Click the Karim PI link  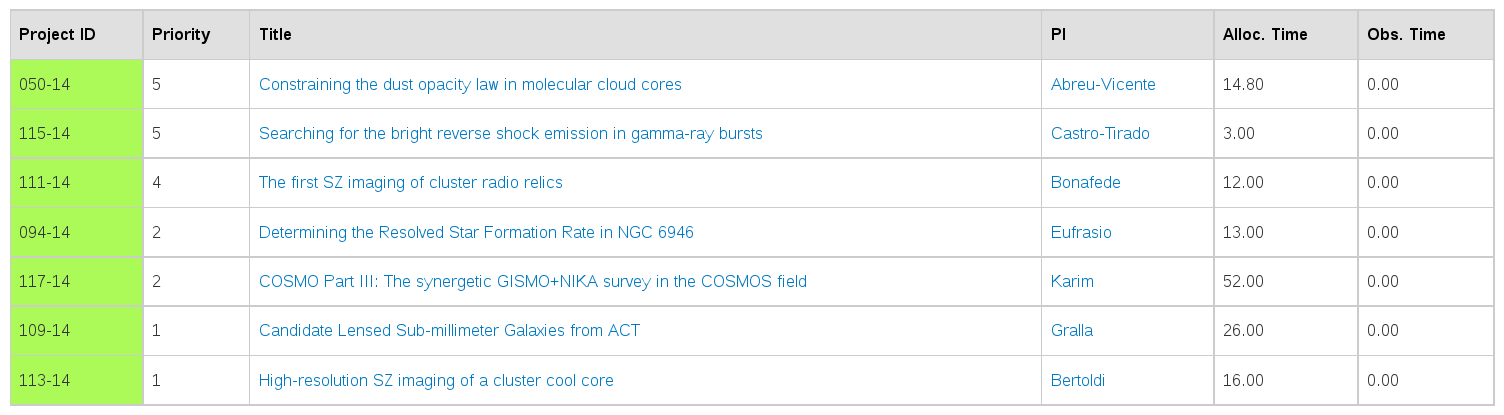[1072, 281]
